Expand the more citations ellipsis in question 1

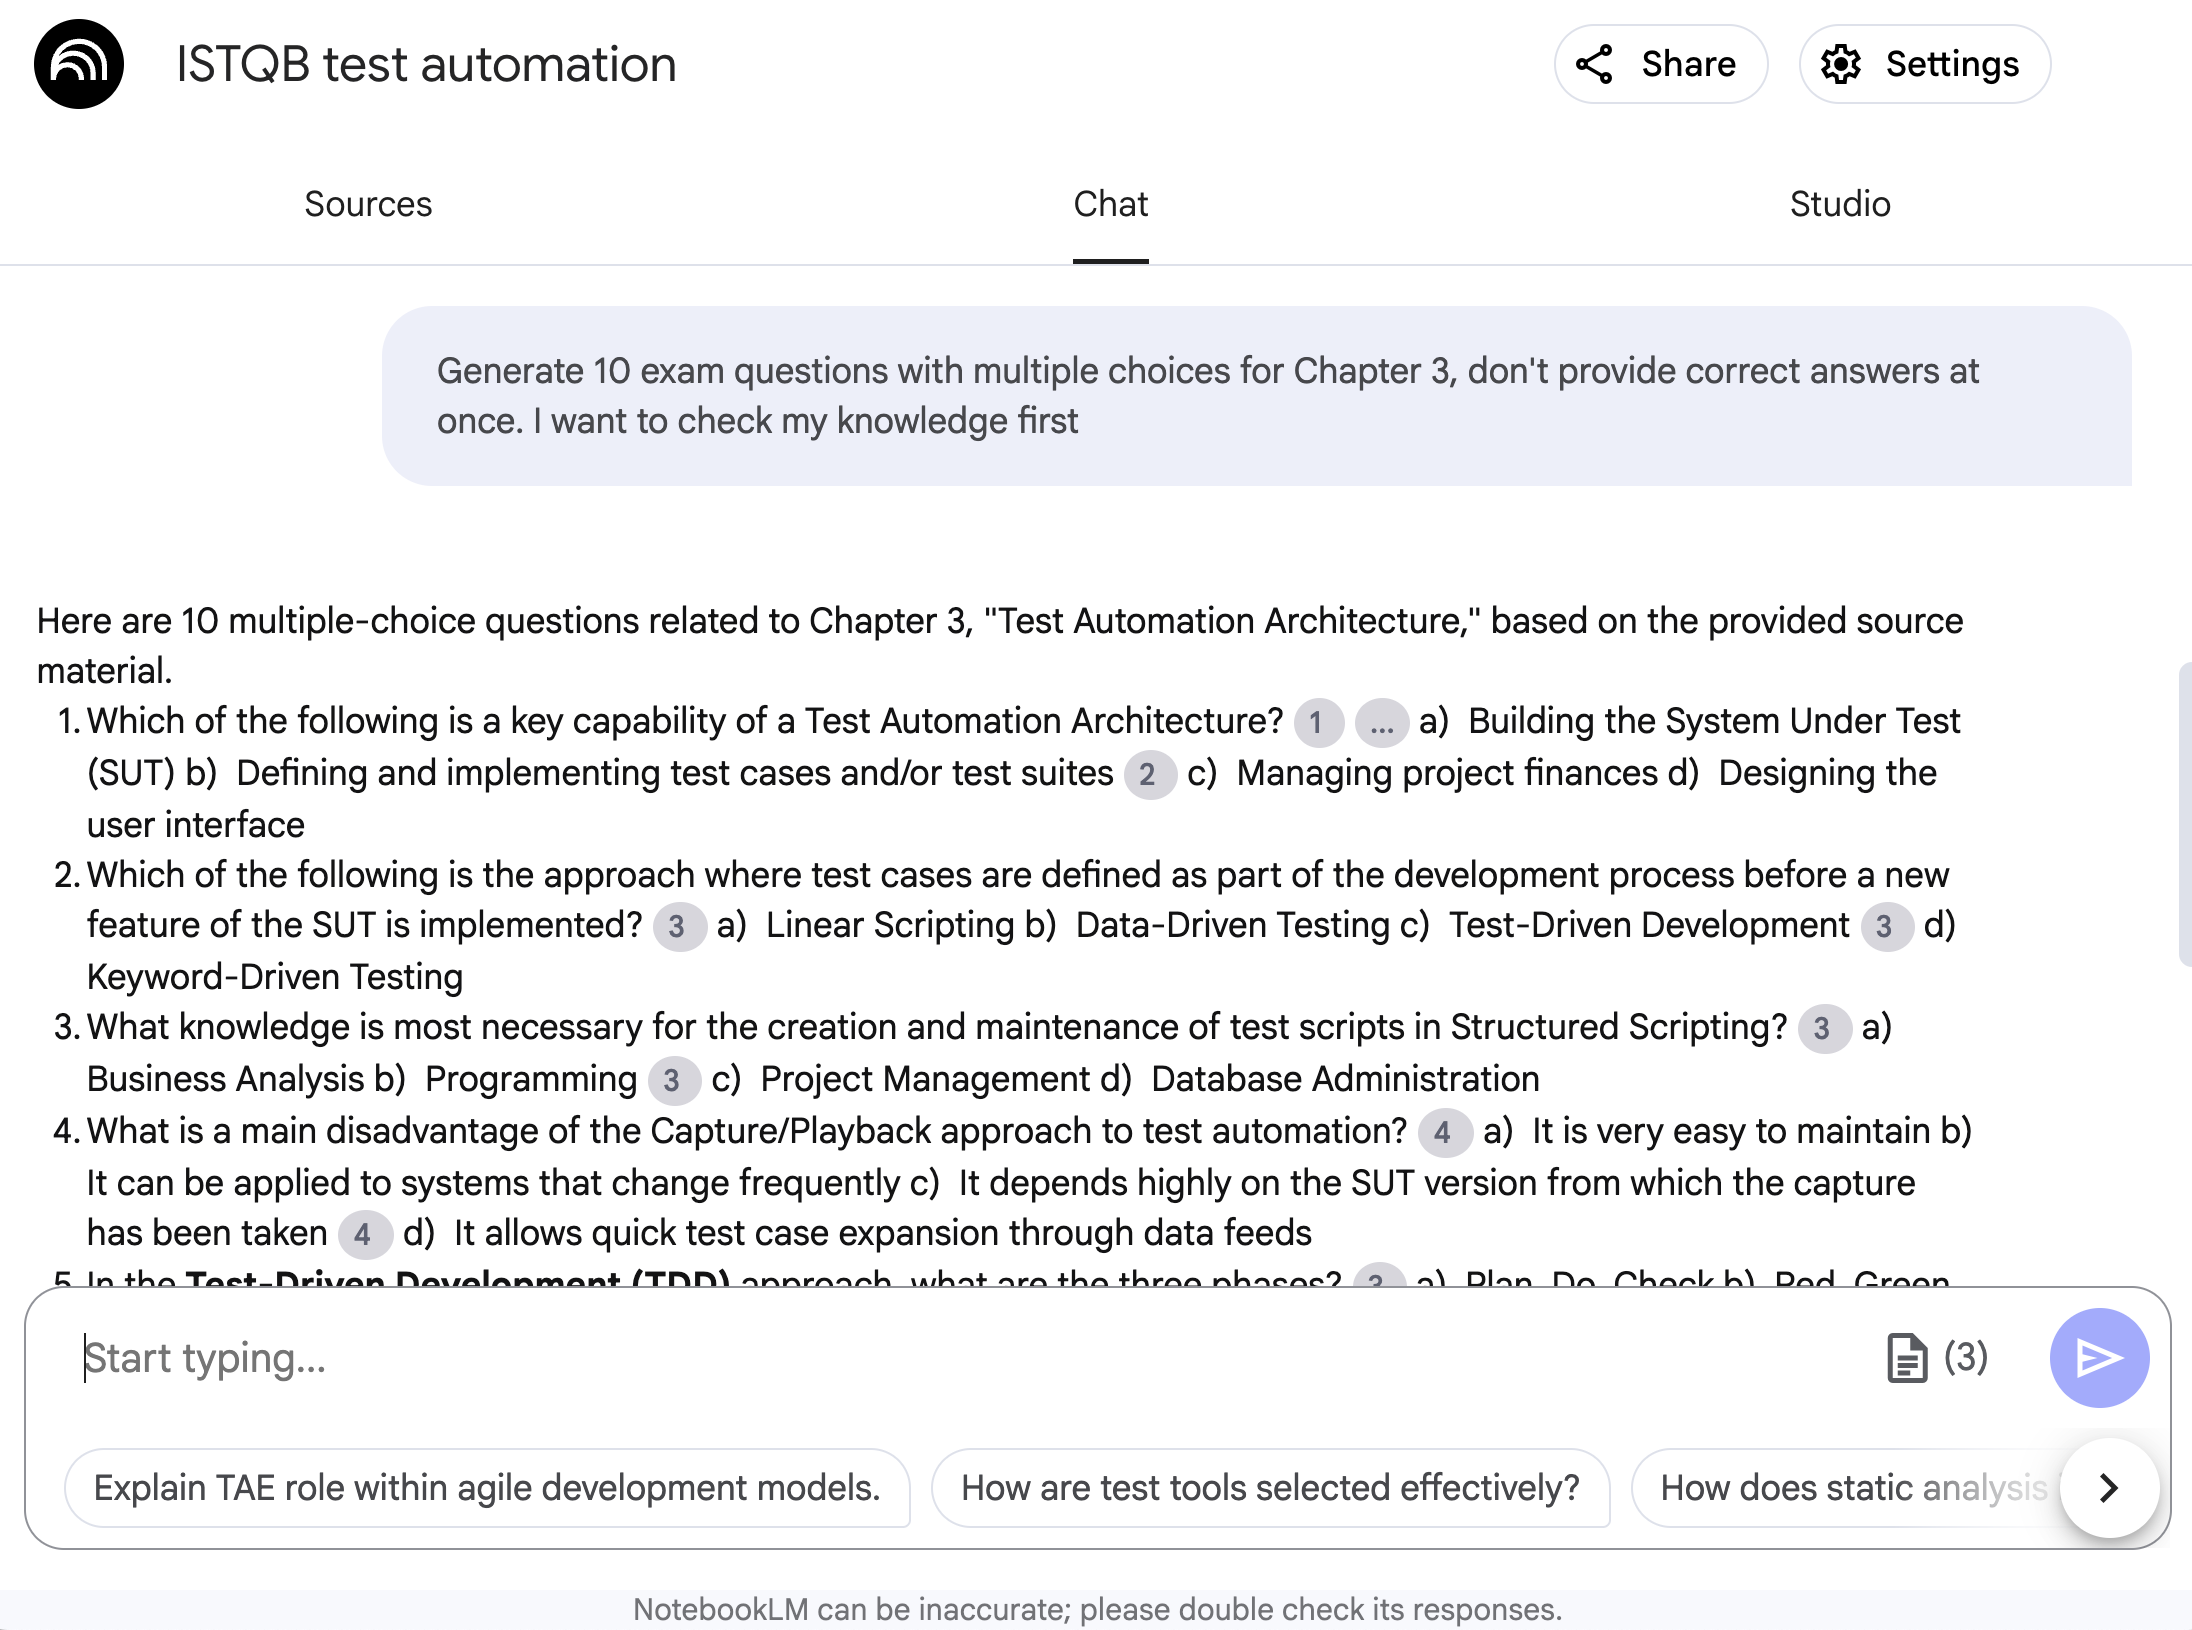pos(1381,722)
